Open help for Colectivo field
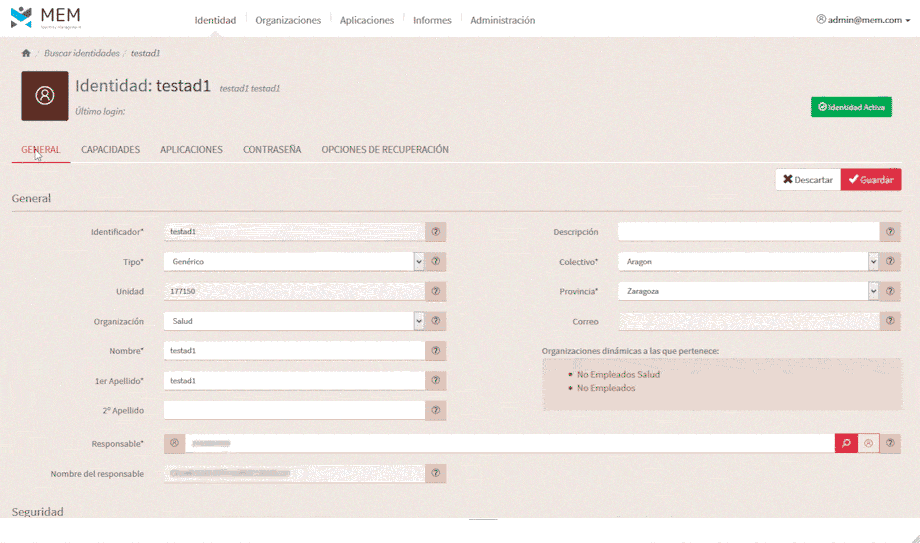 point(890,261)
